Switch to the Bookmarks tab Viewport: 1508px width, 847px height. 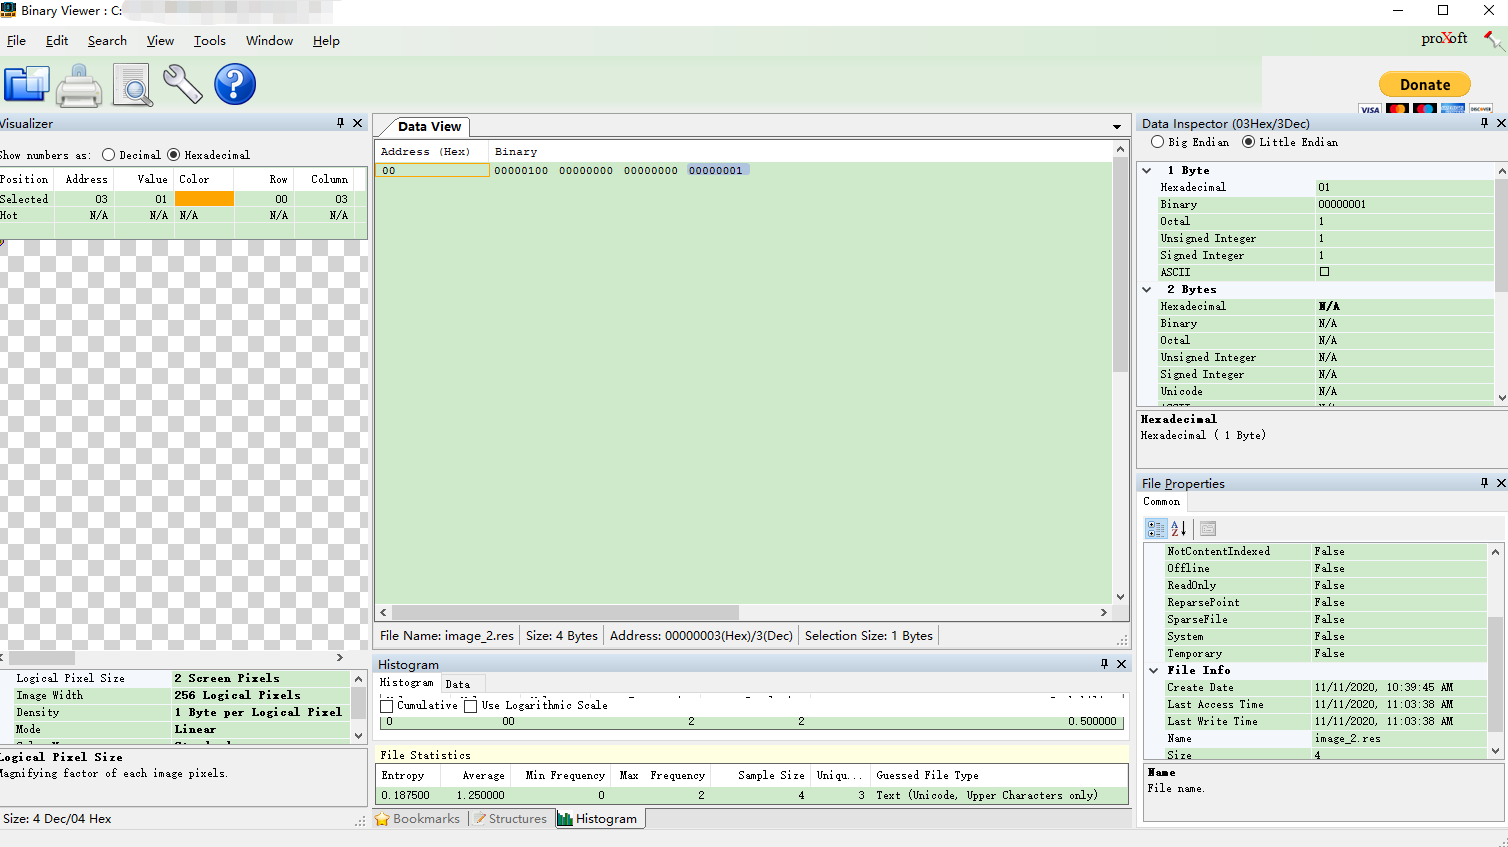[x=417, y=819]
